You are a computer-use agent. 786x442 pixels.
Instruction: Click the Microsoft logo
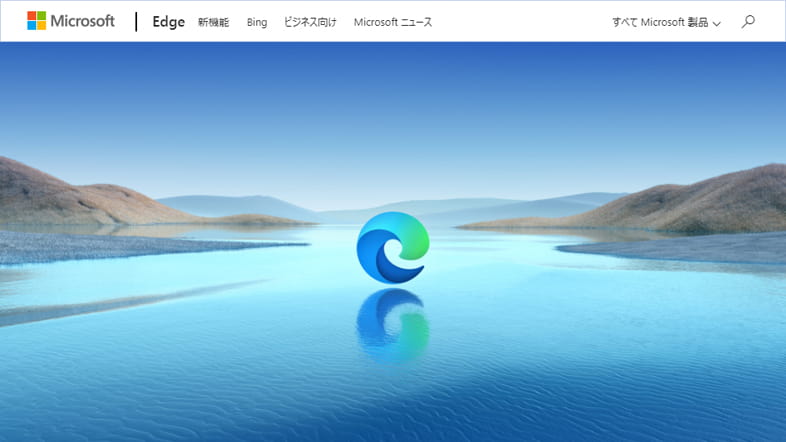click(x=71, y=21)
